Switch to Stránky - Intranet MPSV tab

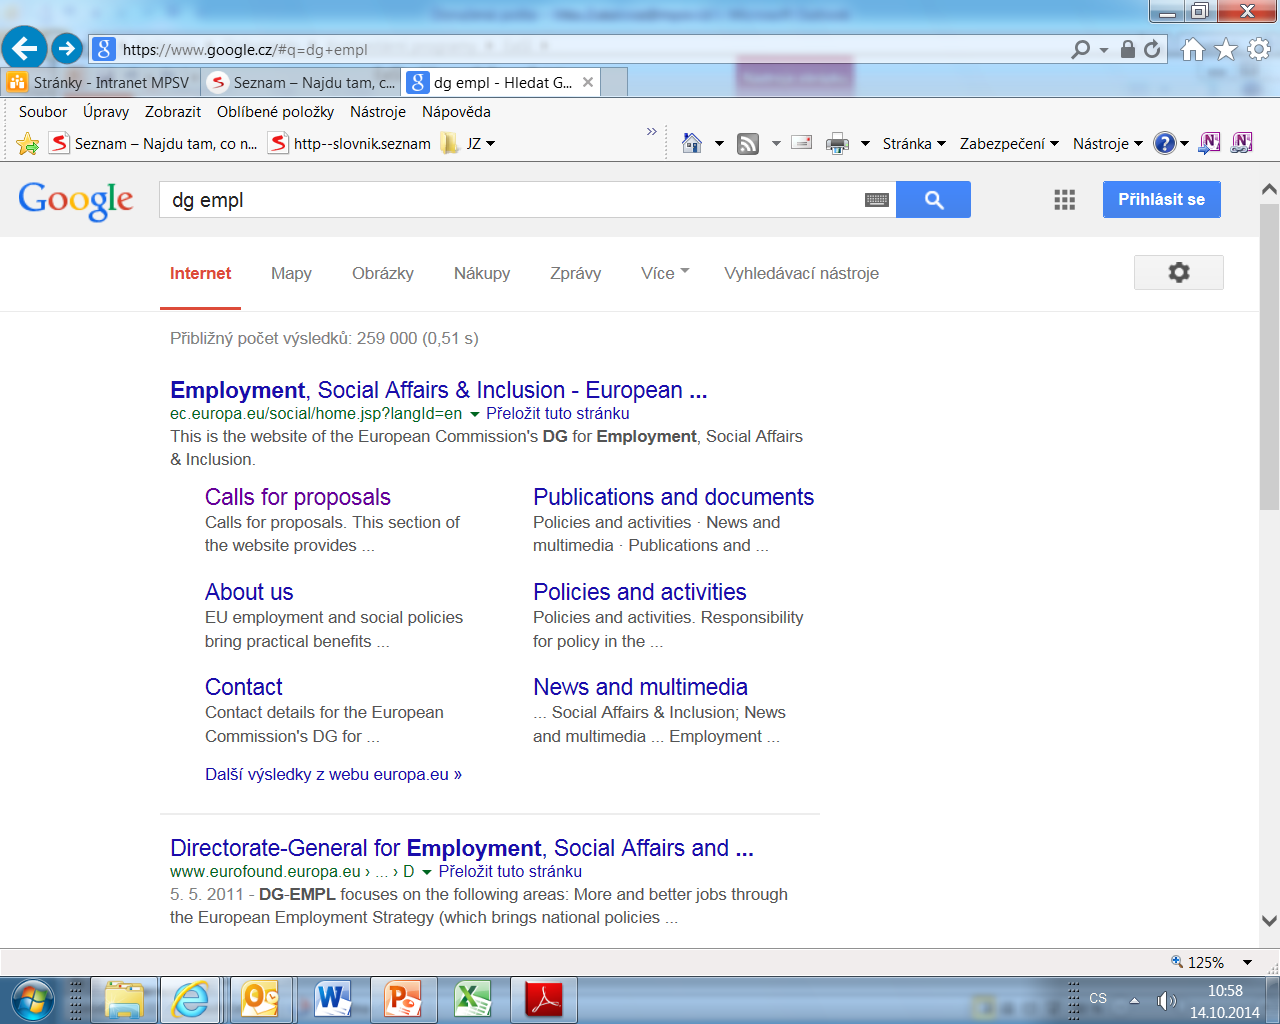click(x=100, y=83)
